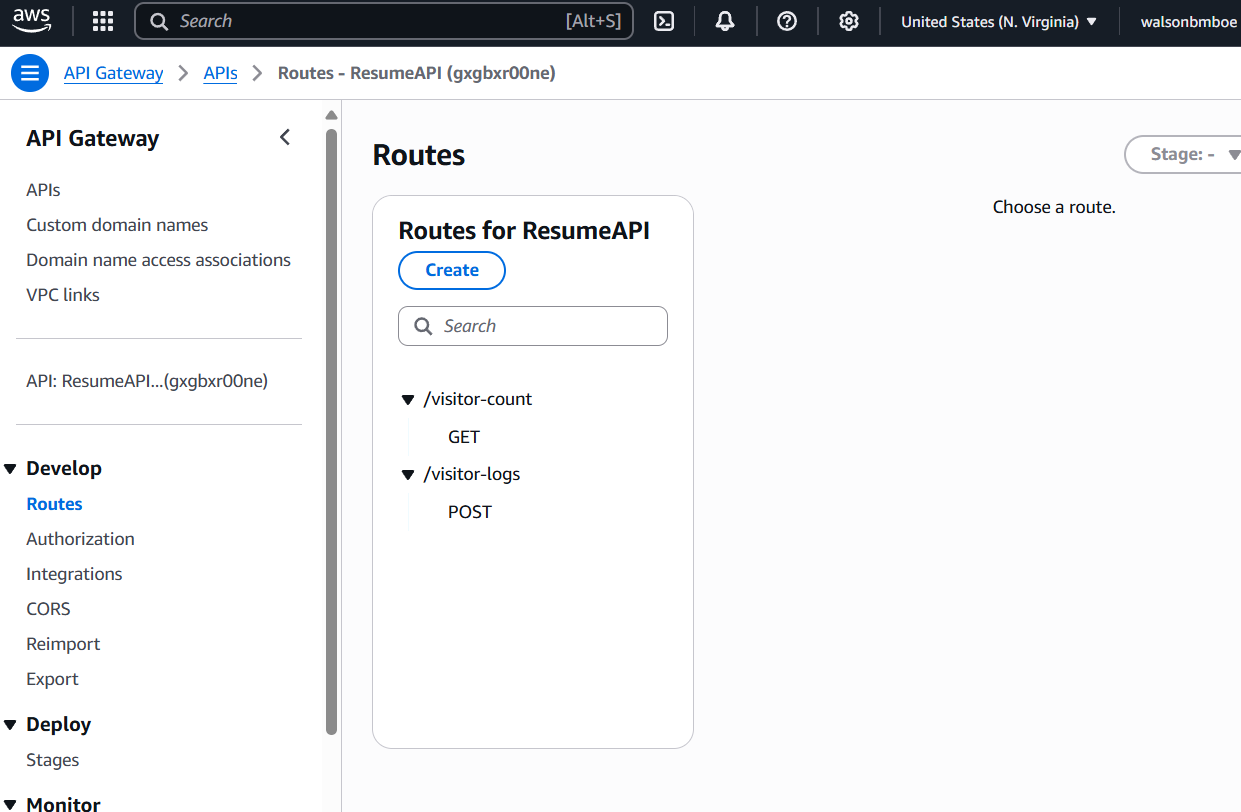Collapse the Monitor section
The image size is (1241, 812).
pos(11,805)
